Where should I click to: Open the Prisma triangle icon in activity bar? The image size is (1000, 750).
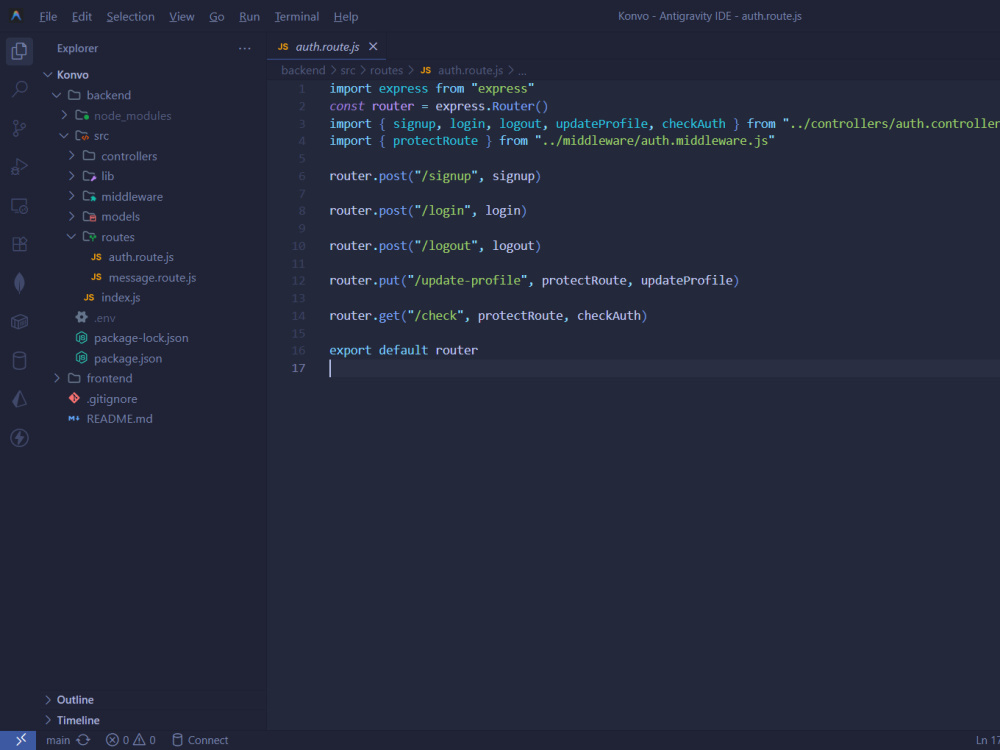pos(19,399)
